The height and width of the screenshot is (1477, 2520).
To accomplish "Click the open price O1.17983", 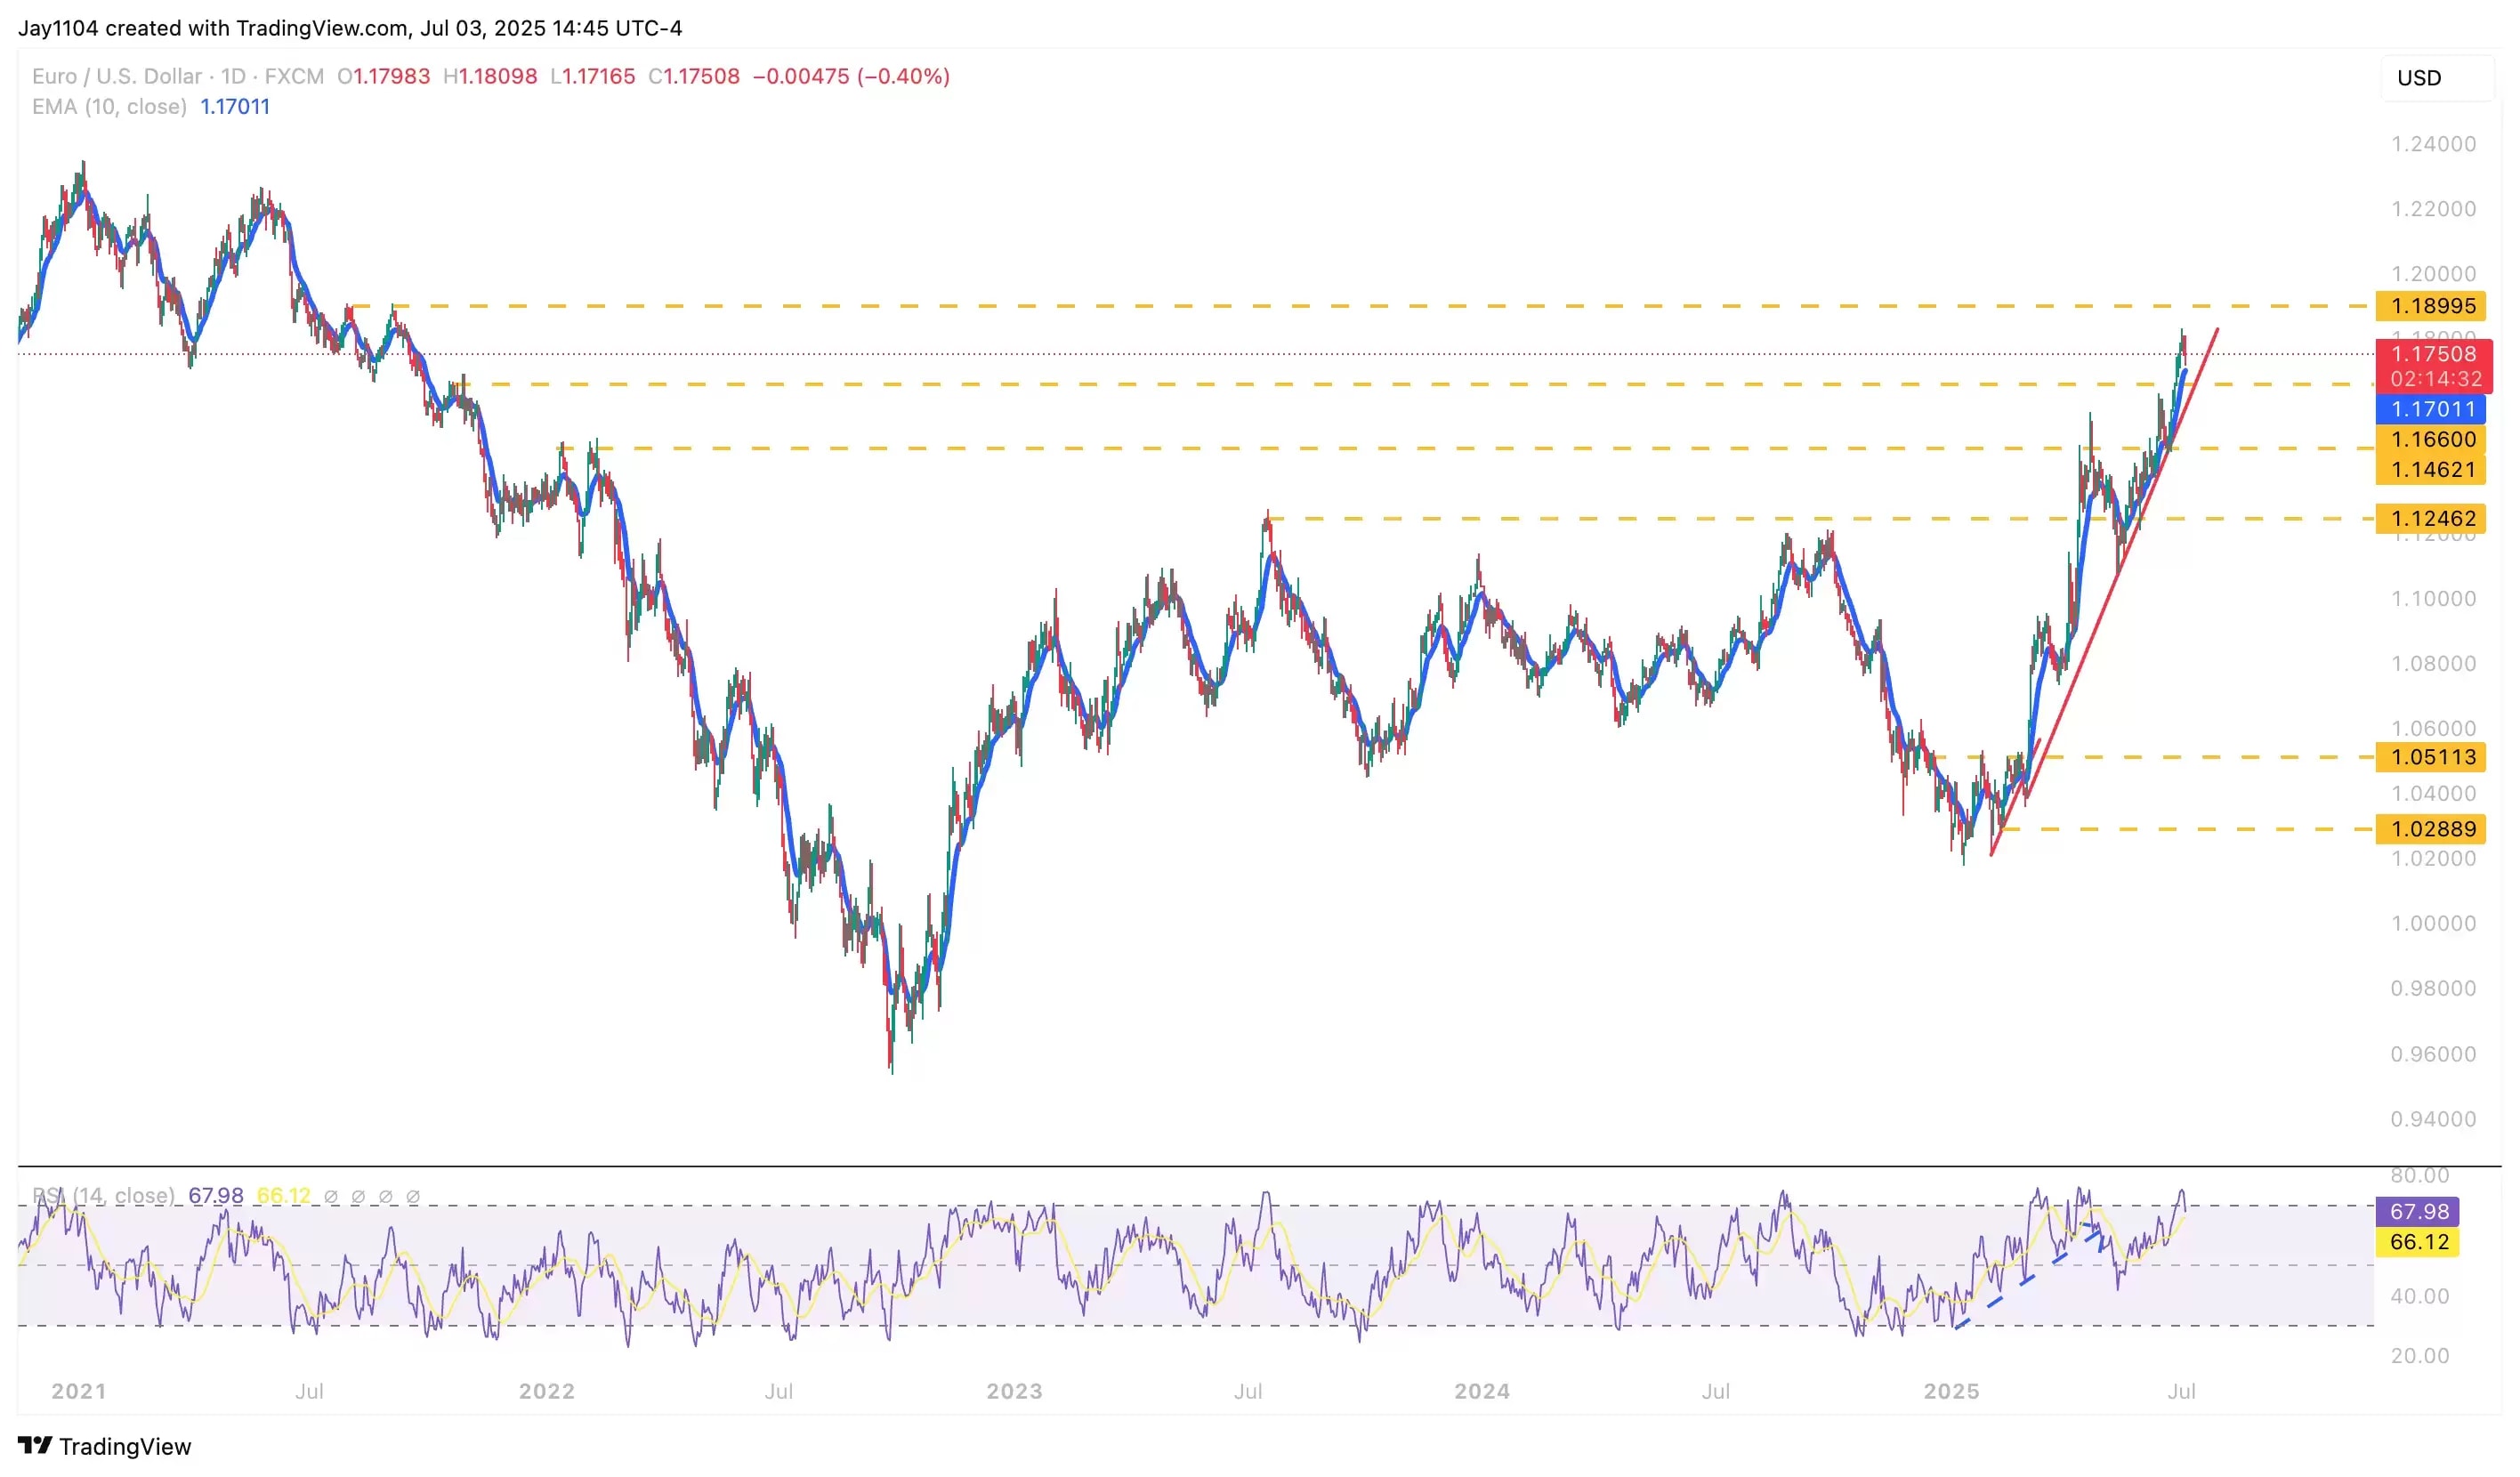I will tap(383, 76).
